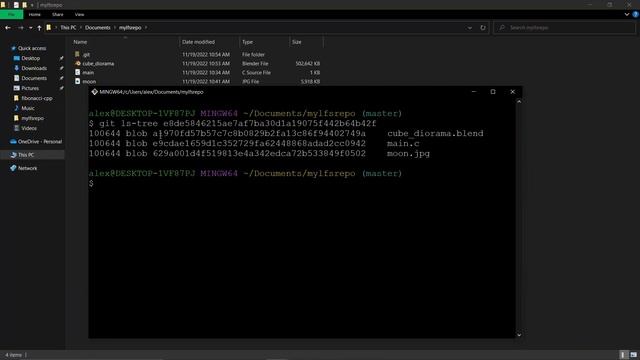Click main.c in terminal output
The width and height of the screenshot is (640, 360).
(x=403, y=144)
